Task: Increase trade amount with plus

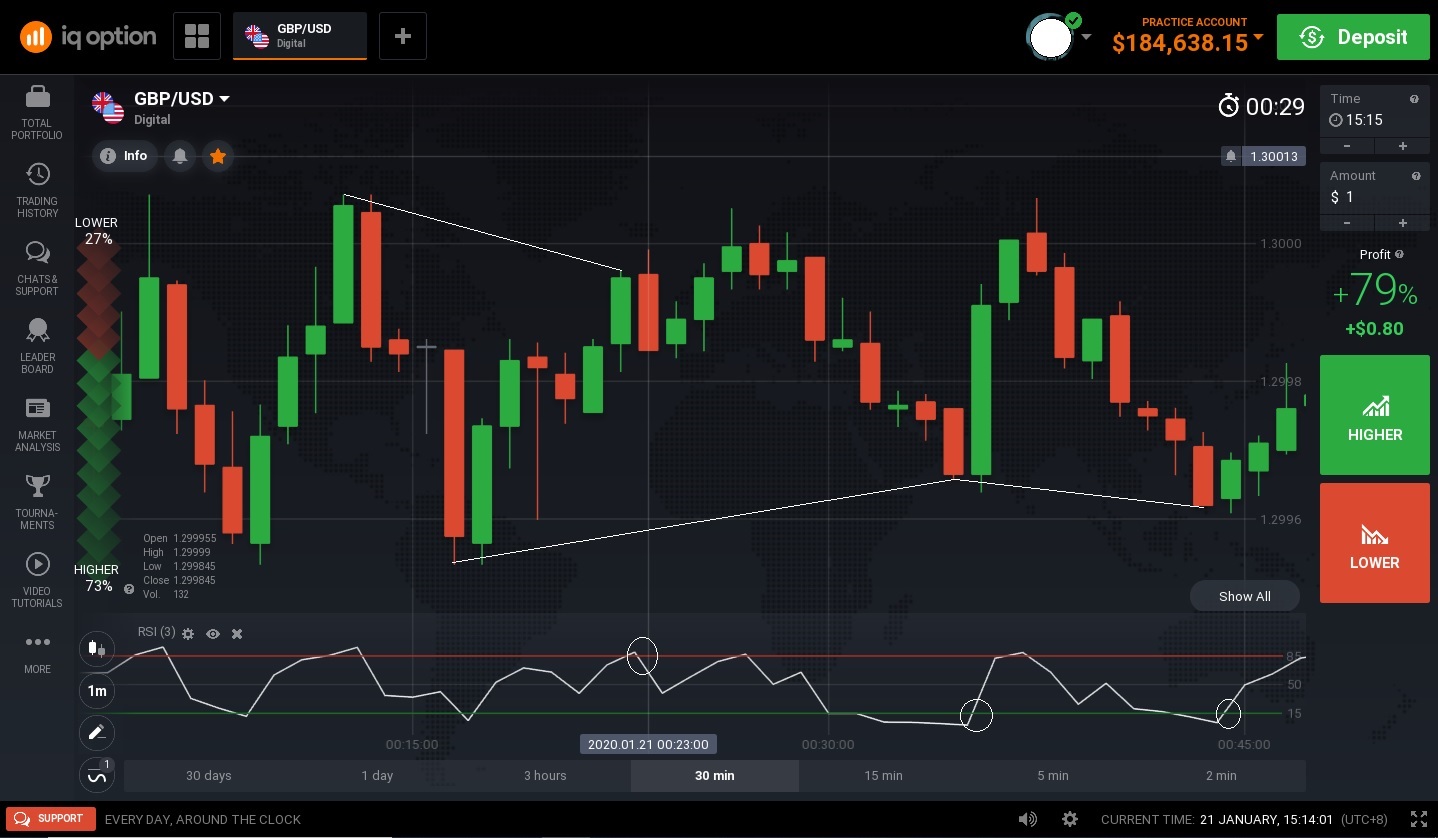Action: (x=1402, y=223)
